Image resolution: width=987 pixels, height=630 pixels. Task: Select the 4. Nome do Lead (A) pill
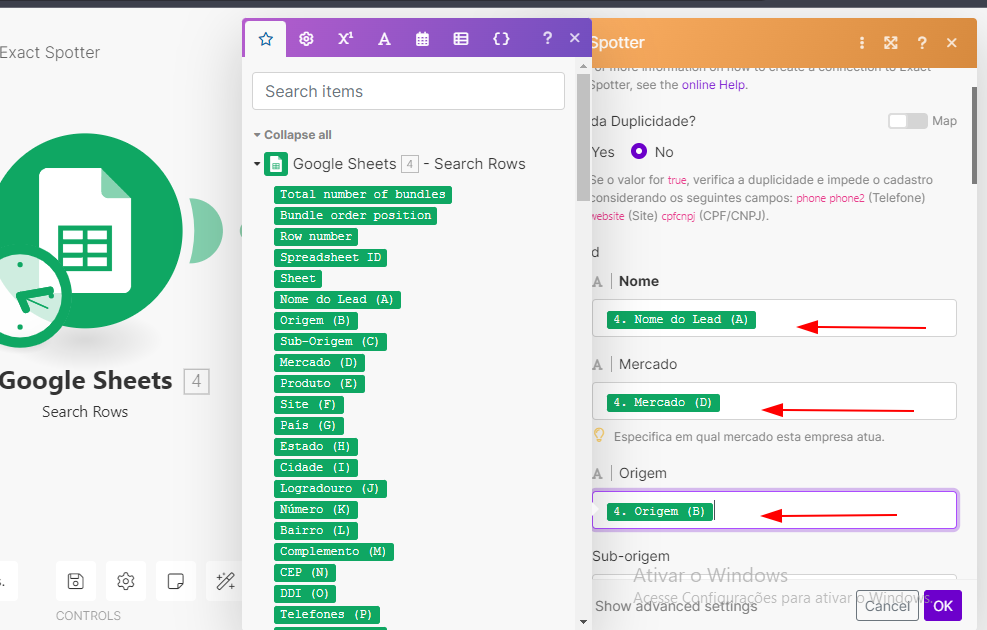click(680, 320)
